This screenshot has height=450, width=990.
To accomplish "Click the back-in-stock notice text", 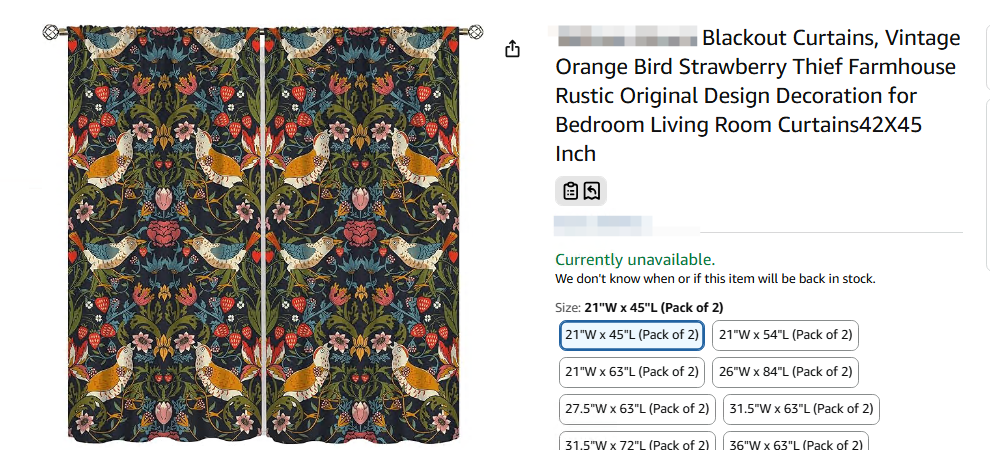I will pos(715,279).
